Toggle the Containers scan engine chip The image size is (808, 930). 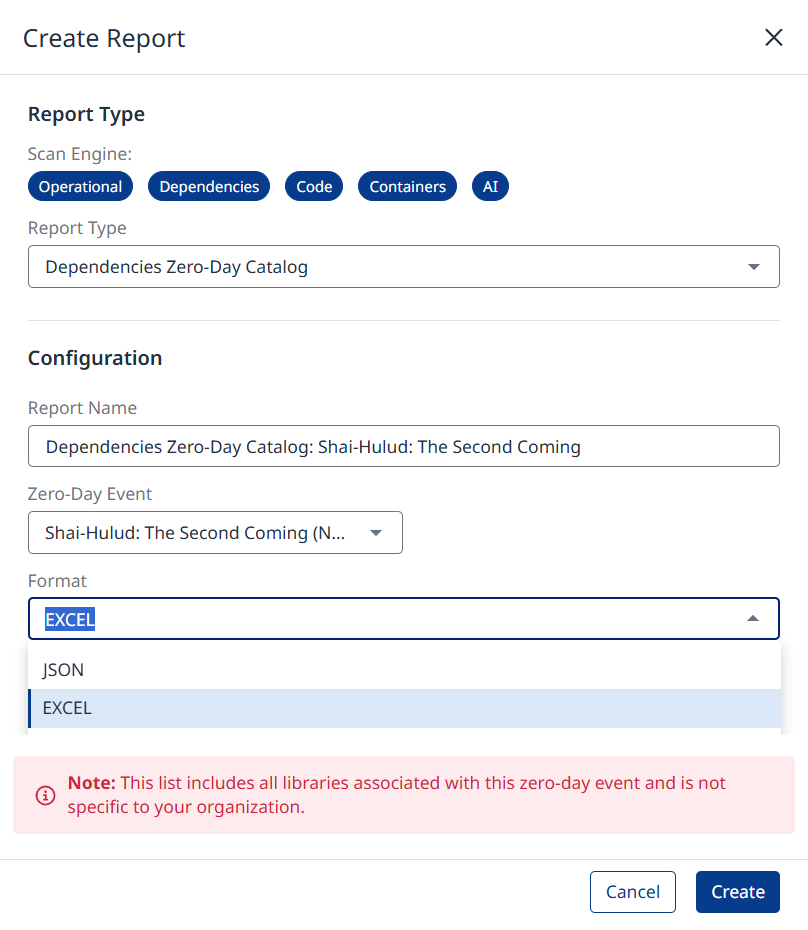[x=407, y=187]
